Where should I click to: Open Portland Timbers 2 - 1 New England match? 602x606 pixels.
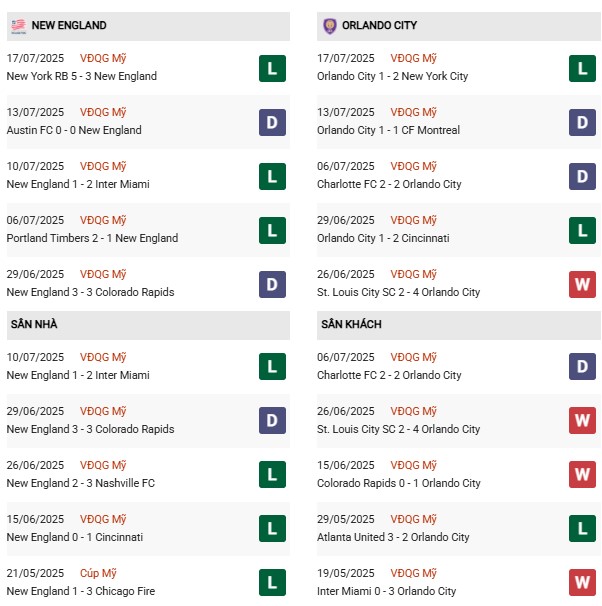(92, 238)
